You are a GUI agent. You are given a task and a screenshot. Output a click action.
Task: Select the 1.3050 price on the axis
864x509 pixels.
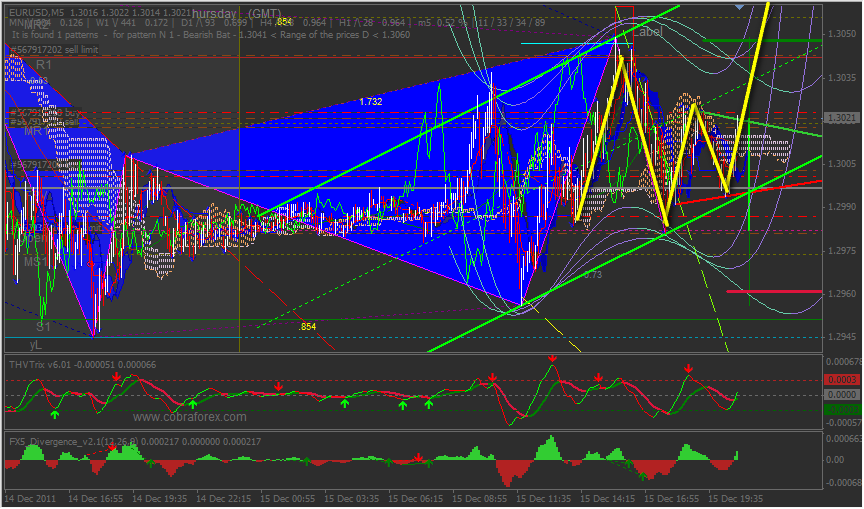(841, 34)
